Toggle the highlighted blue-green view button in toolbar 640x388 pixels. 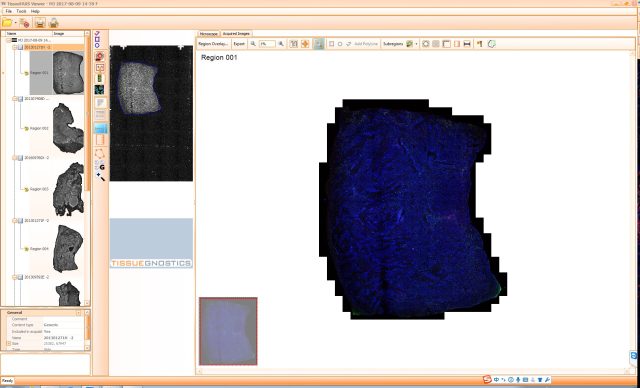click(x=318, y=44)
